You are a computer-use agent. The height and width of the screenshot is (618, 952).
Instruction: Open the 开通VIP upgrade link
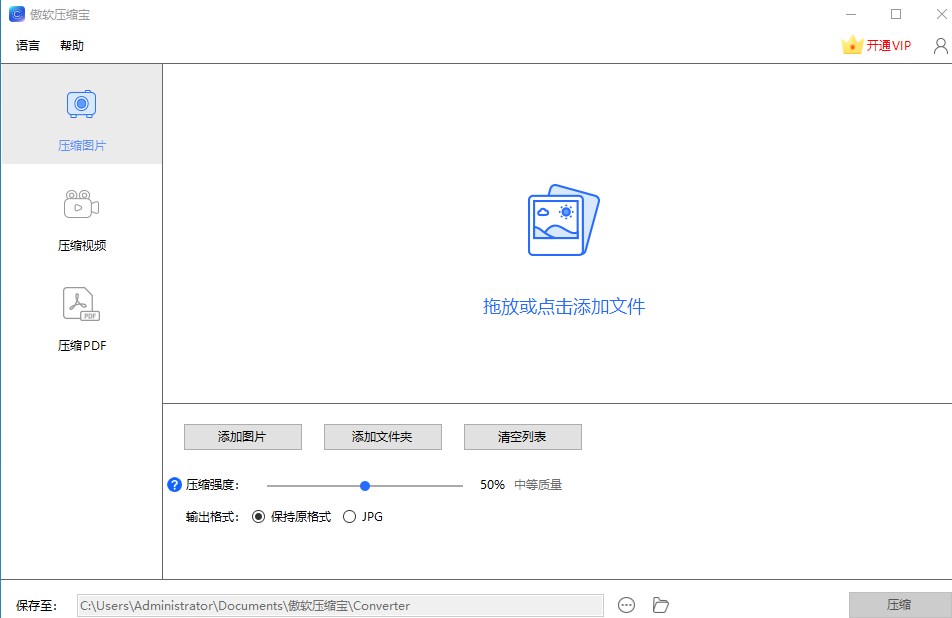888,45
